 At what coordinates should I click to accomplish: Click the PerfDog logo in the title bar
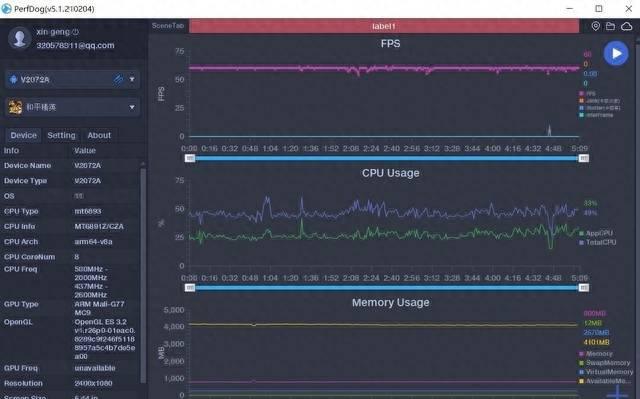pos(6,9)
